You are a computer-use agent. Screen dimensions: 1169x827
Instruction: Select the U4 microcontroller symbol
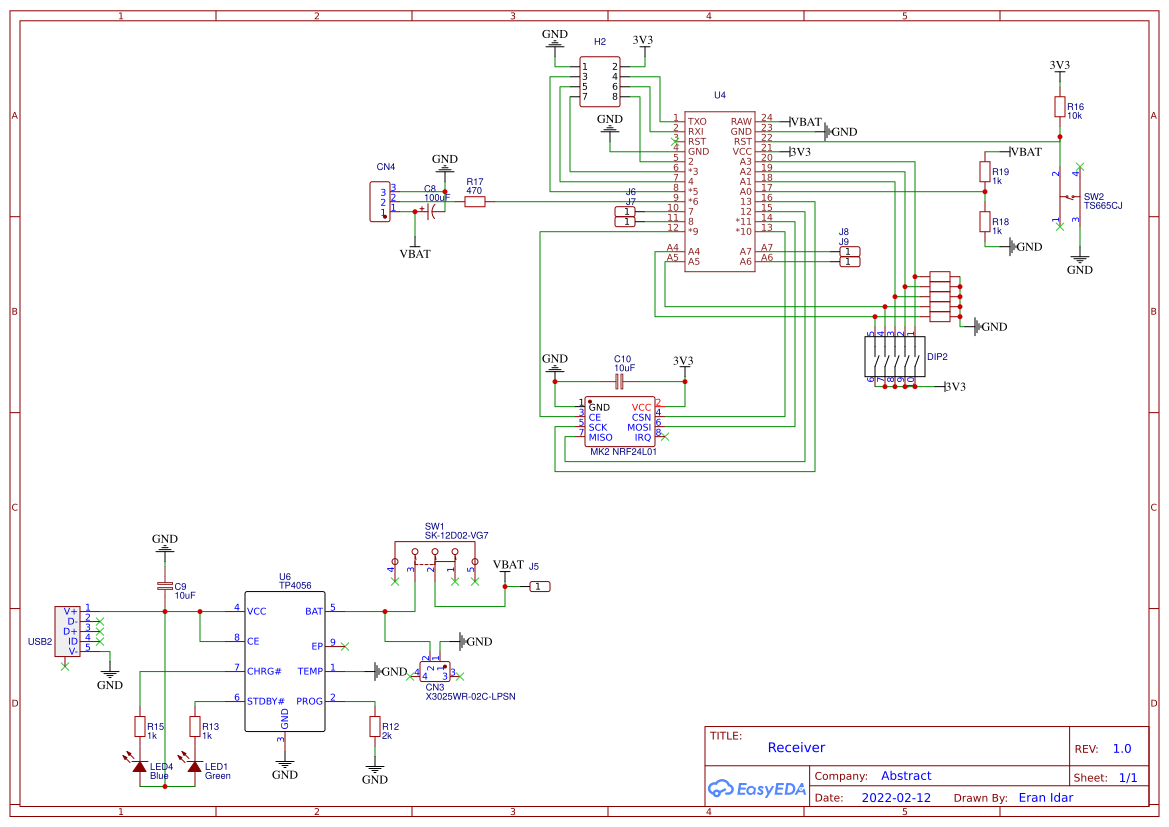(x=720, y=190)
